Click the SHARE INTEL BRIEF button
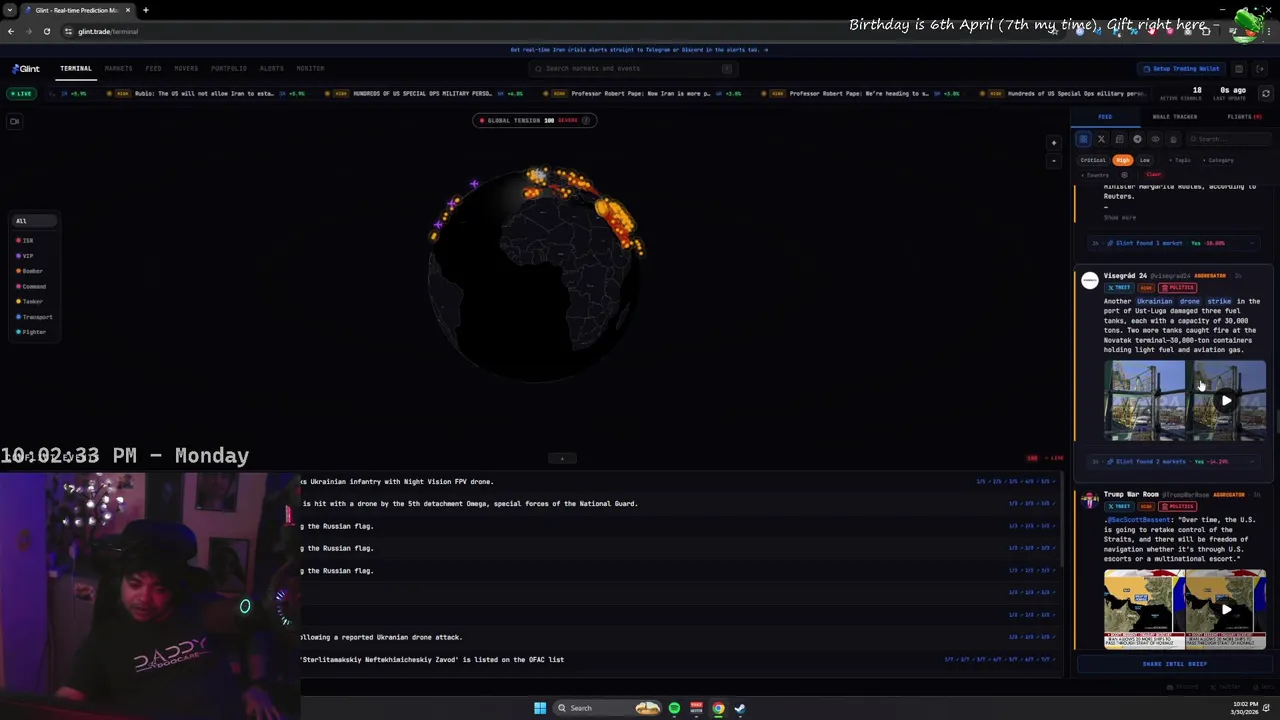 [x=1174, y=664]
